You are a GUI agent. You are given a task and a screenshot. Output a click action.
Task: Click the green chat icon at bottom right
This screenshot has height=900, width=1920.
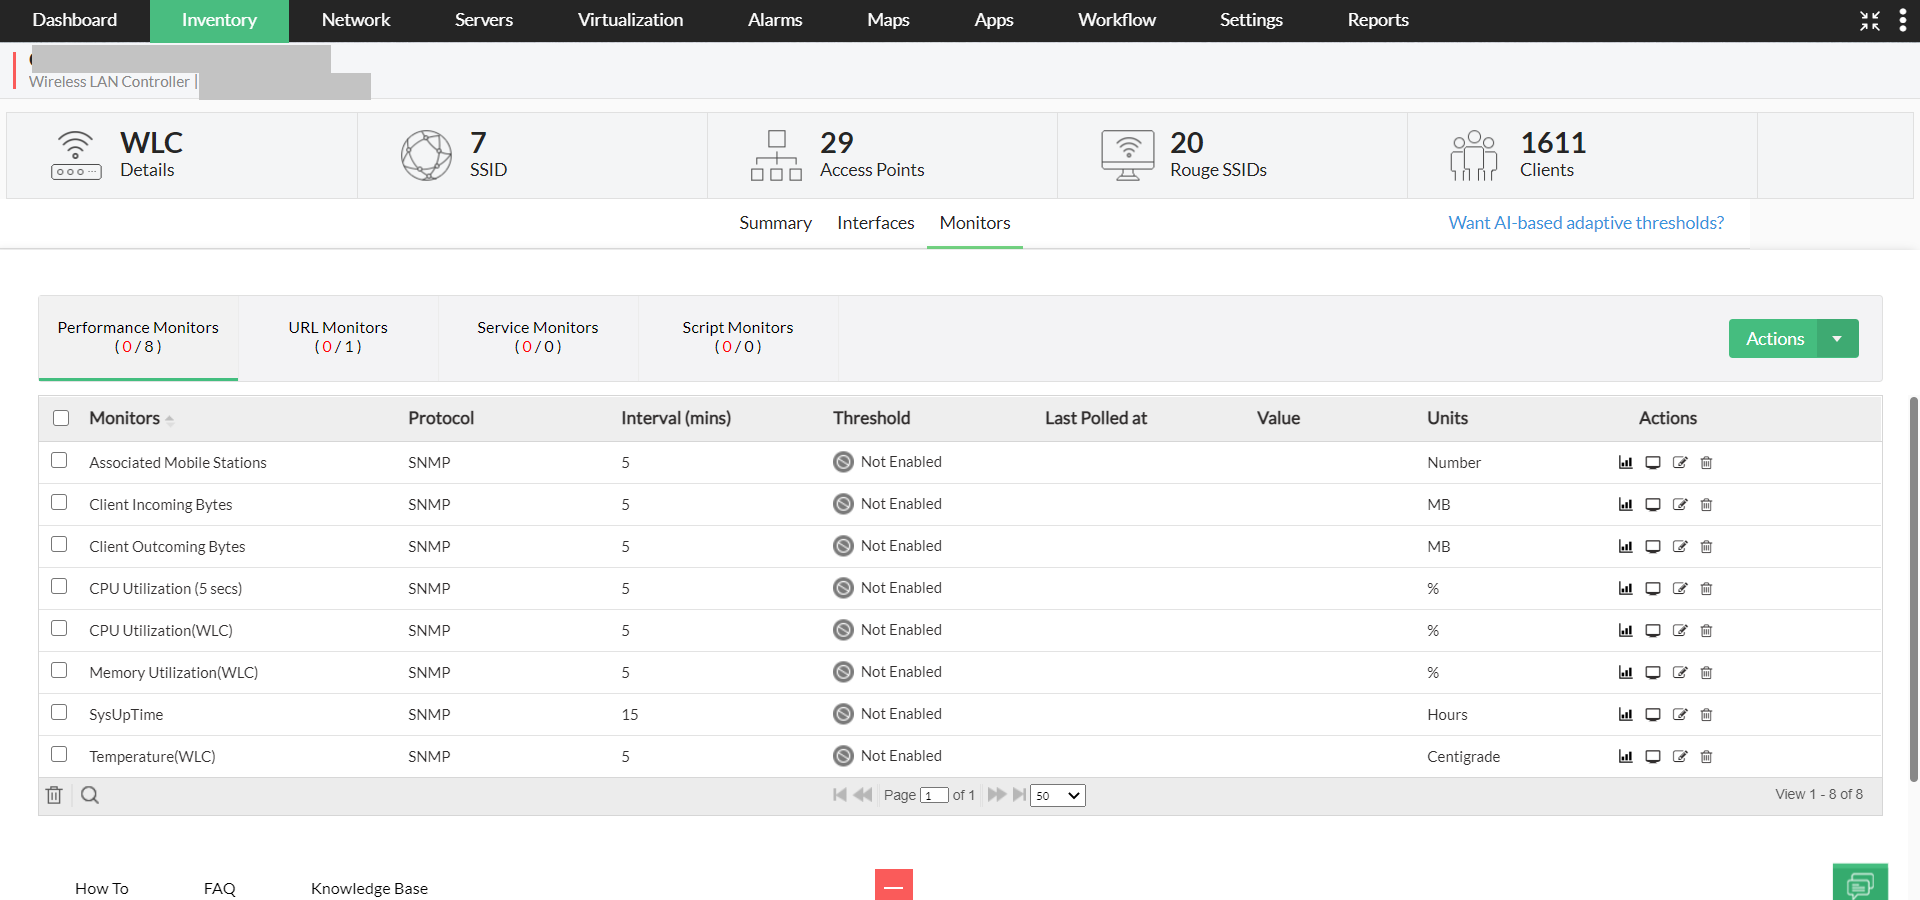click(x=1860, y=884)
